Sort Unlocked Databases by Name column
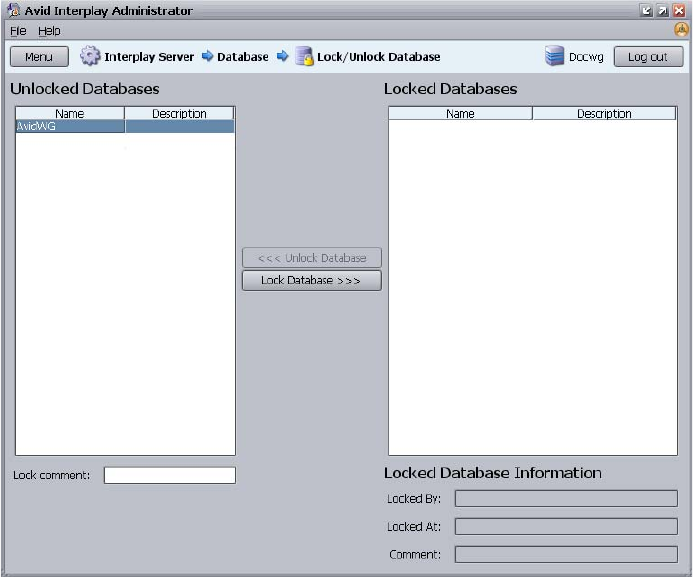Viewport: 693px width, 577px height. click(70, 114)
